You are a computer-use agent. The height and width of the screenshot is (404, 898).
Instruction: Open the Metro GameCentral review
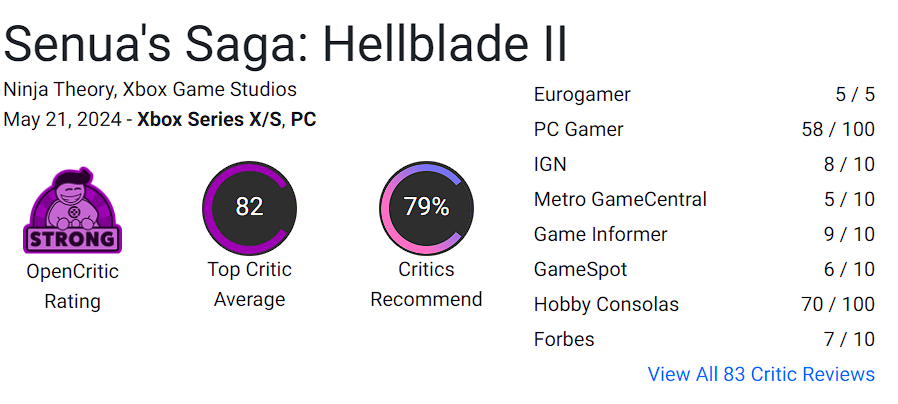coord(704,199)
